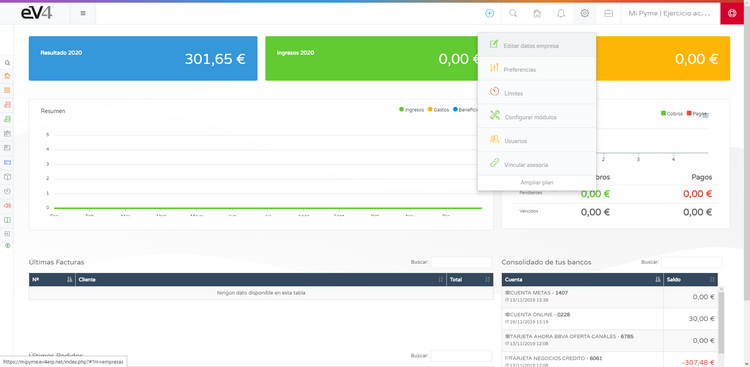Select Usuarios in settings menu
Viewport: 750px width, 367px height.
coord(537,140)
